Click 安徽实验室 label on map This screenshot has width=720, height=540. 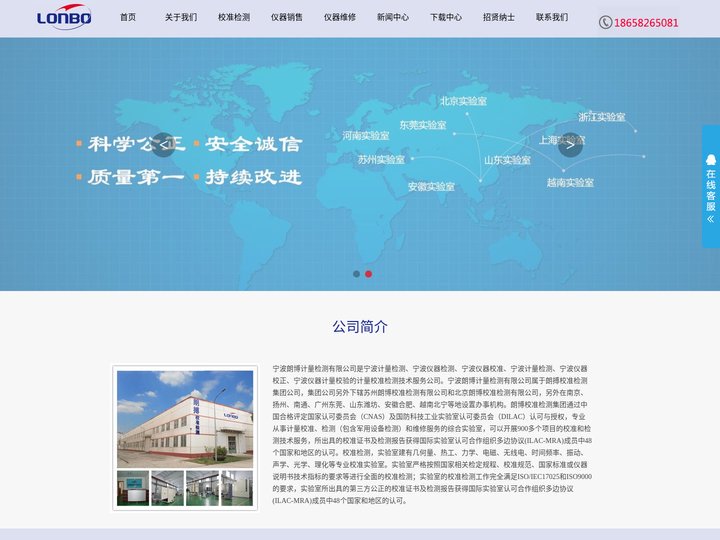coord(432,186)
